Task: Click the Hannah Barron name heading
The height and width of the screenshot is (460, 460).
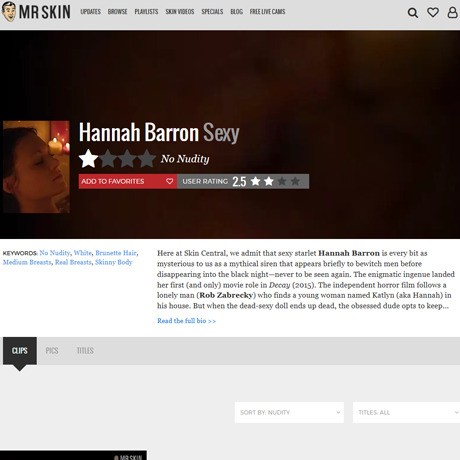Action: pyautogui.click(x=139, y=133)
